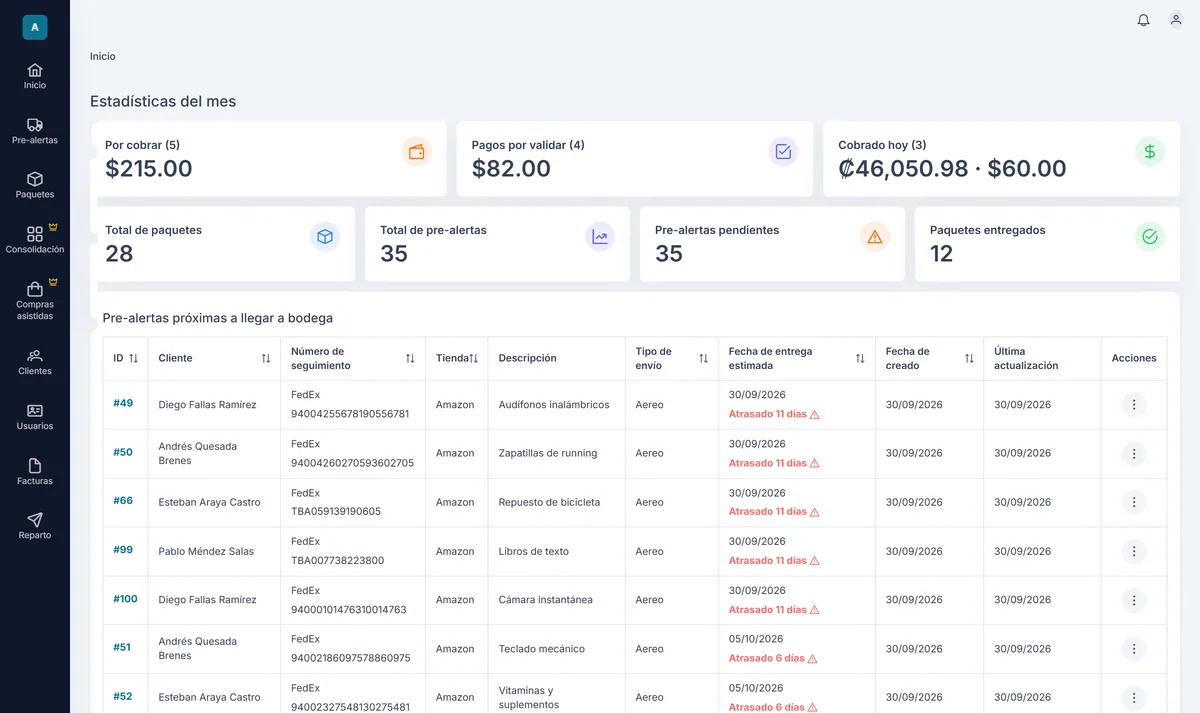Click the app logo letter A
This screenshot has width=1200, height=713.
[35, 27]
